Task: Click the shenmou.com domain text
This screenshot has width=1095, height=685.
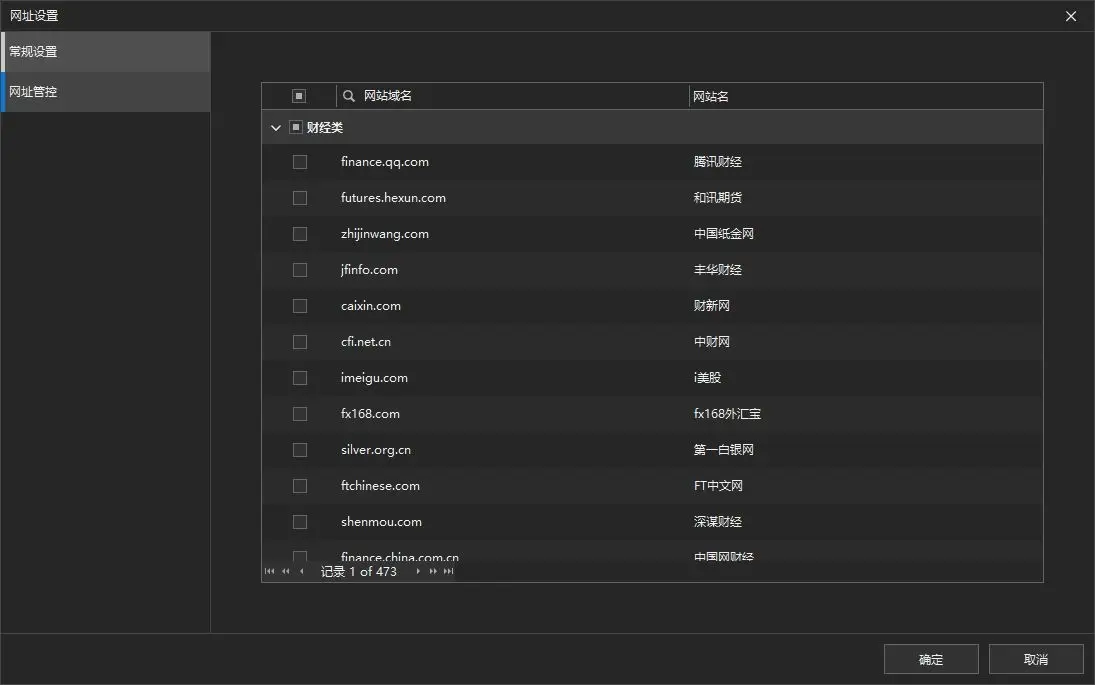Action: [x=381, y=522]
